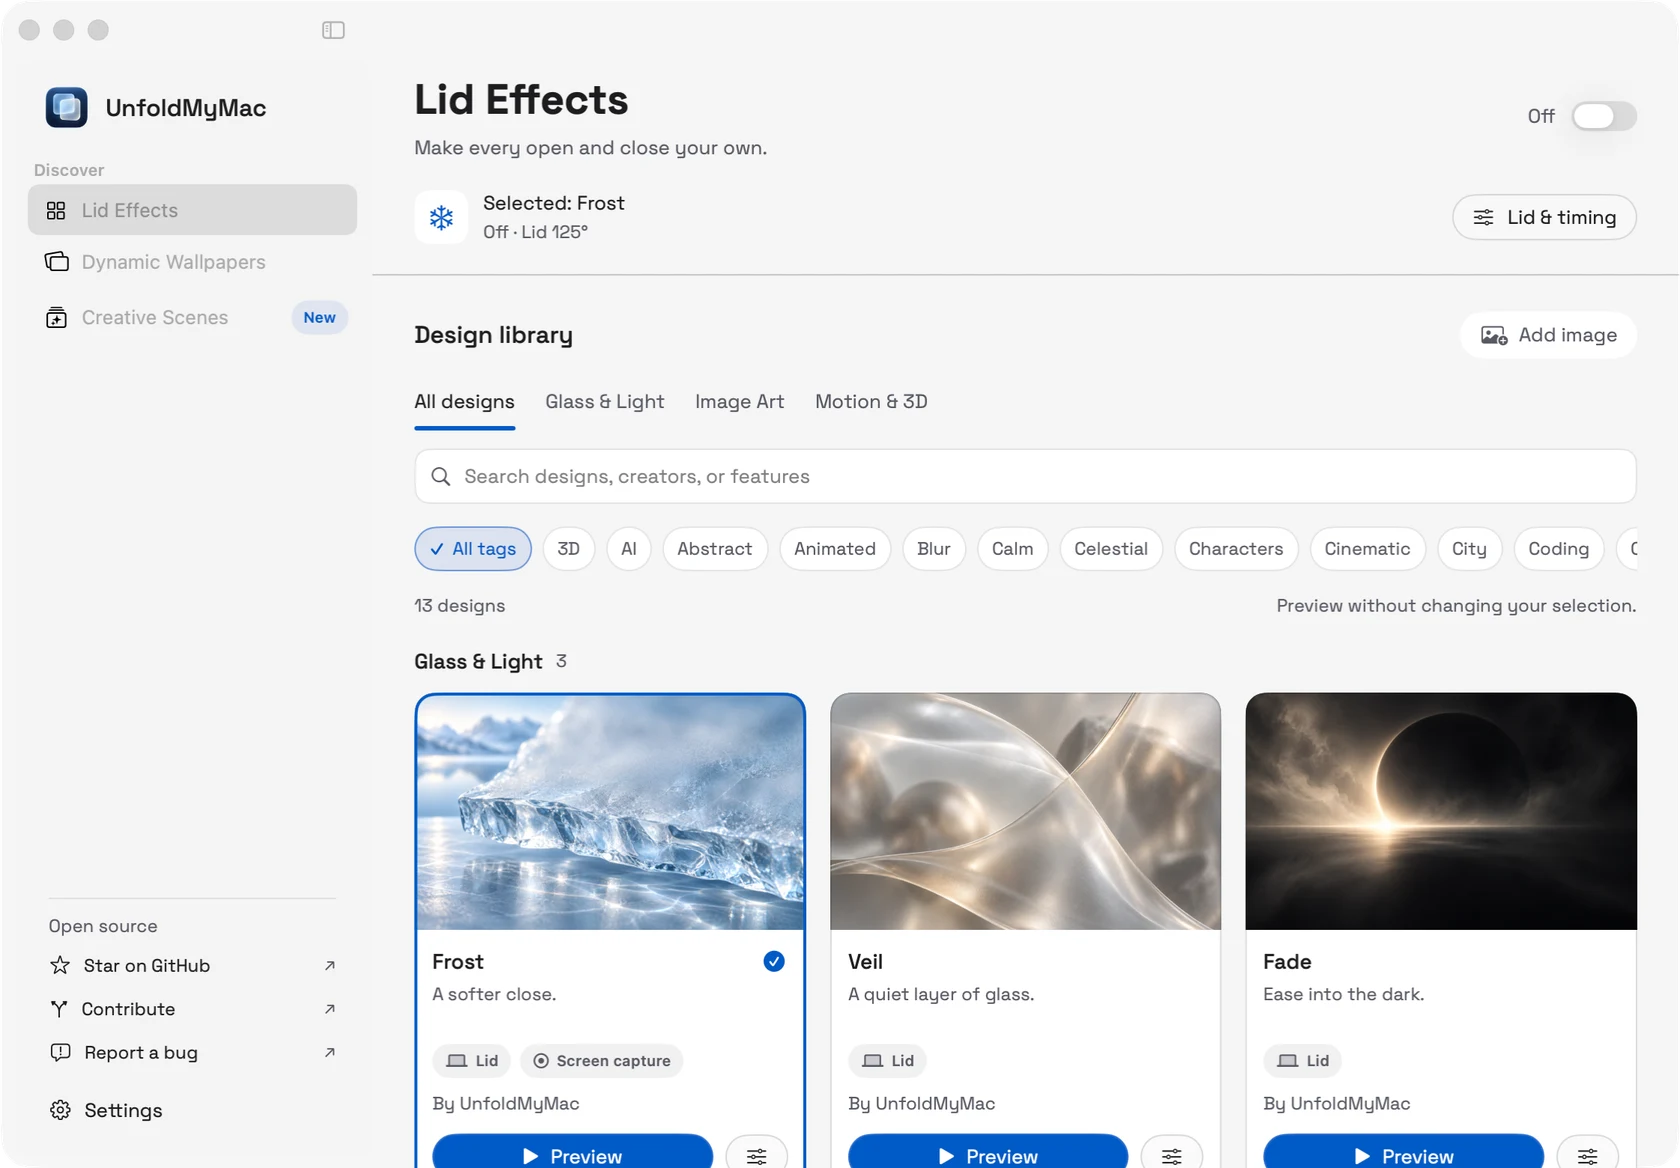Switch to Motion & 3D tab

tap(871, 402)
